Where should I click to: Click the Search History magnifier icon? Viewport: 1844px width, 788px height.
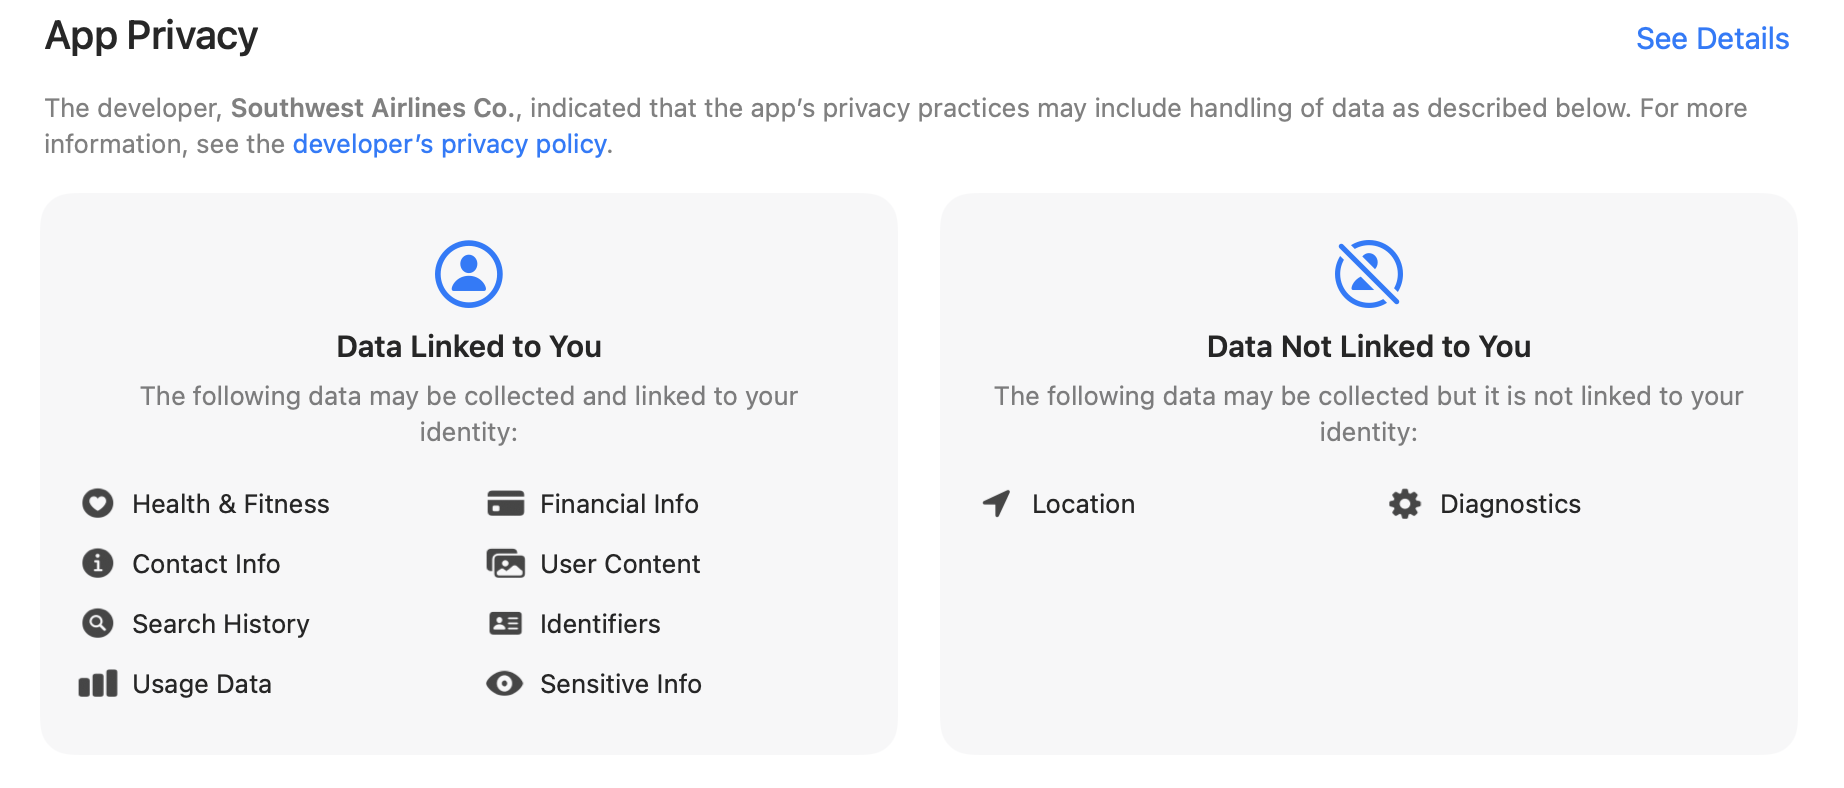pos(97,623)
